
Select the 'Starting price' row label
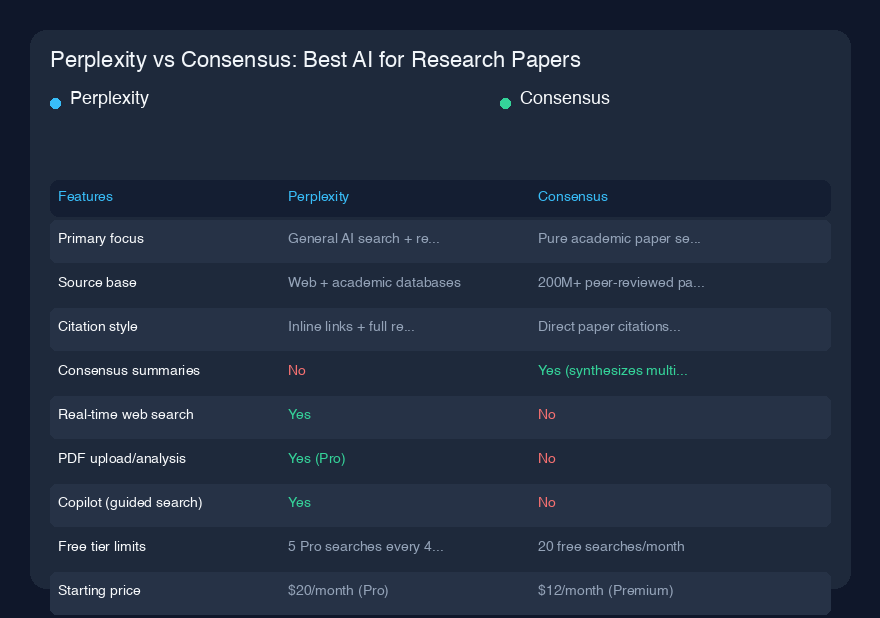[x=99, y=590]
